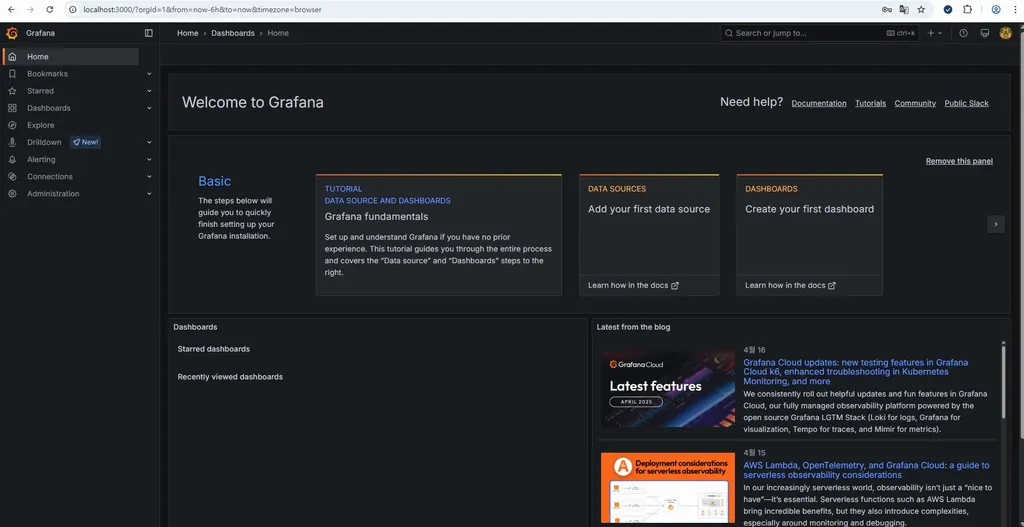
Task: Open Drilldown in the sidebar menu
Action: (44, 142)
